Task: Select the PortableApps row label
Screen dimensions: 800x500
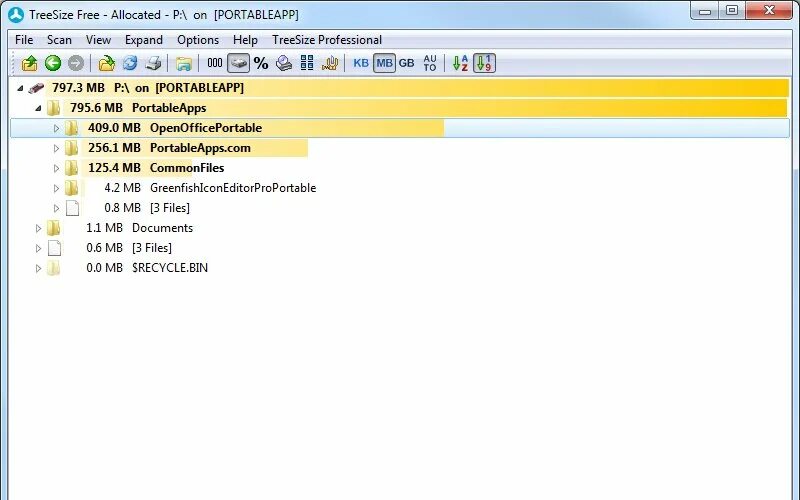Action: 169,108
